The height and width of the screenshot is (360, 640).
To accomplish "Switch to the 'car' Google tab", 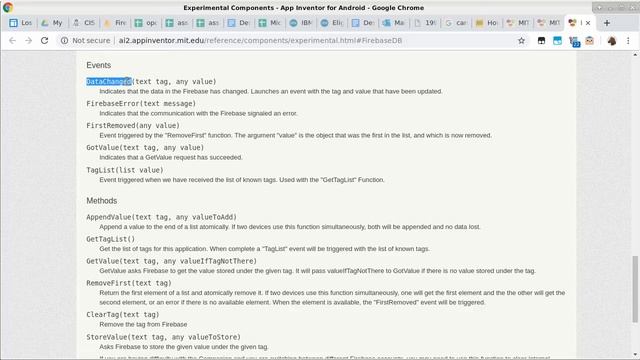I will click(456, 23).
